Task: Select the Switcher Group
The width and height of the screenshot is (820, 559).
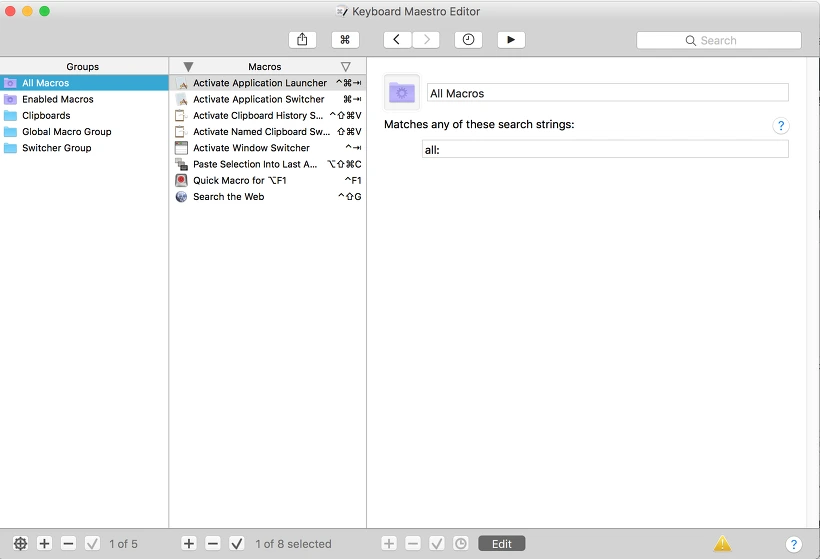Action: (84, 147)
